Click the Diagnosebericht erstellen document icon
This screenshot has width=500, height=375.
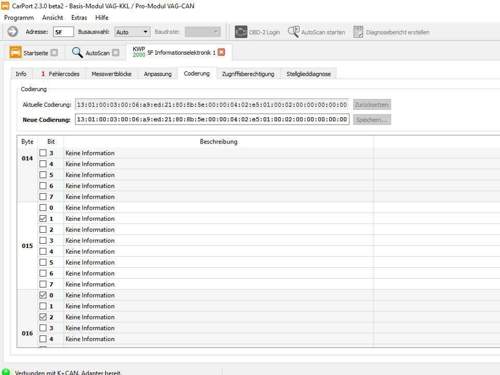point(358,32)
